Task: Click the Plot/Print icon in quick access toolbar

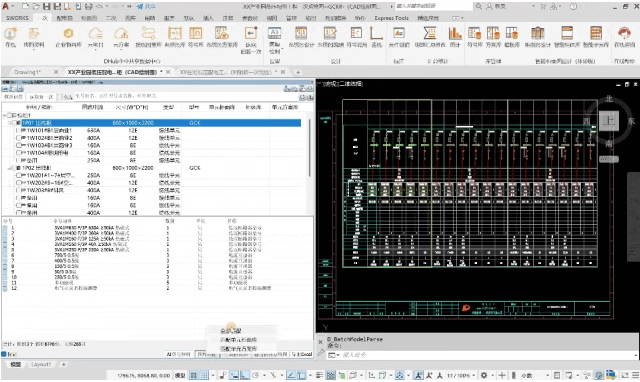Action: coord(89,6)
